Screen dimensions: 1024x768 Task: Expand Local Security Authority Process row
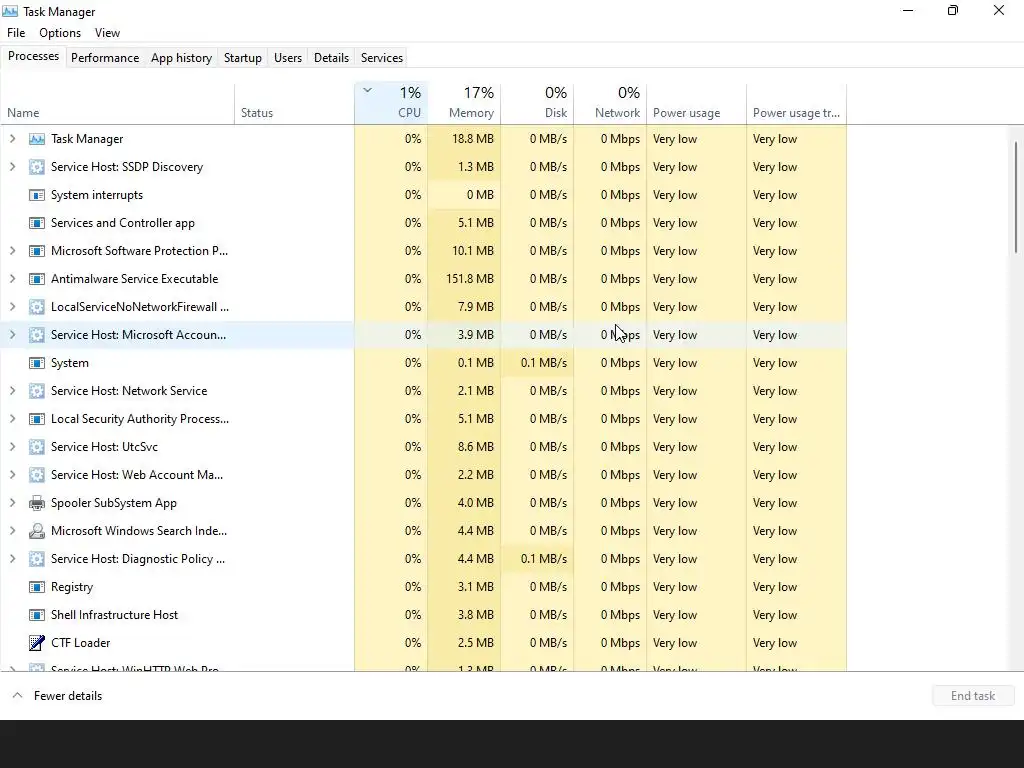pyautogui.click(x=12, y=419)
